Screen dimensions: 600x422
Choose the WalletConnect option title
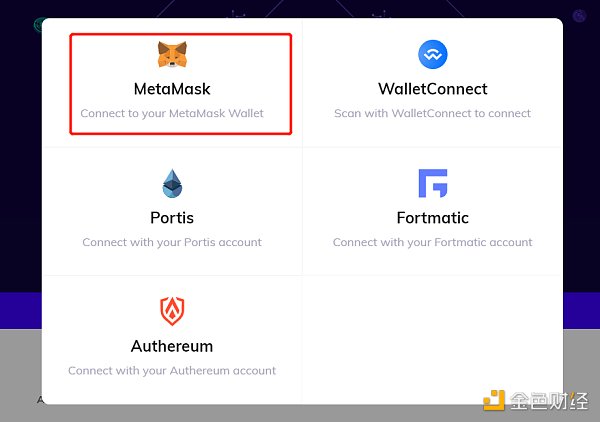432,89
